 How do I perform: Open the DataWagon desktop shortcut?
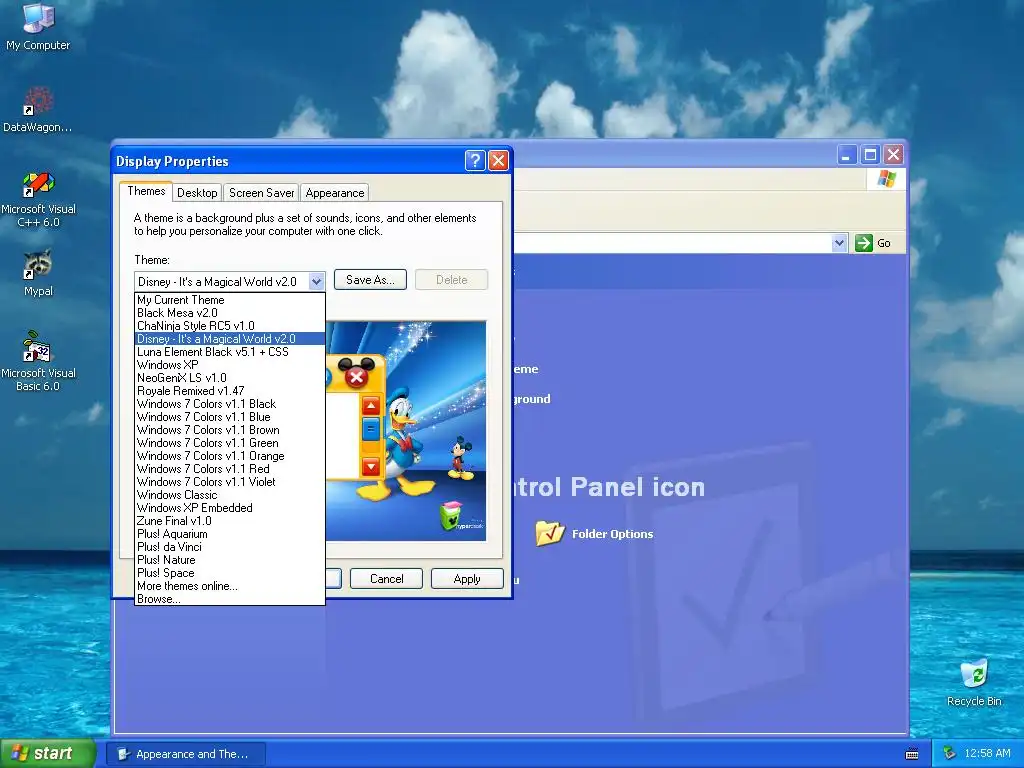38,110
